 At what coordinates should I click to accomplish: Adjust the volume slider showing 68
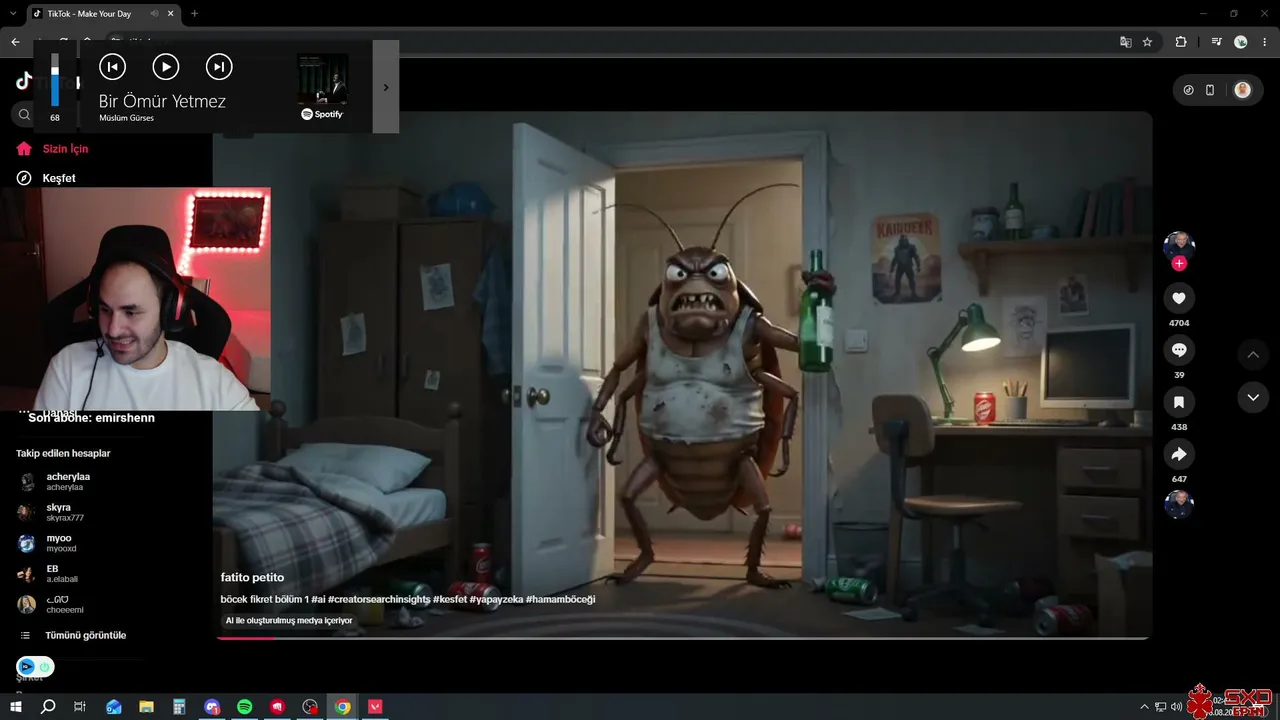click(55, 80)
